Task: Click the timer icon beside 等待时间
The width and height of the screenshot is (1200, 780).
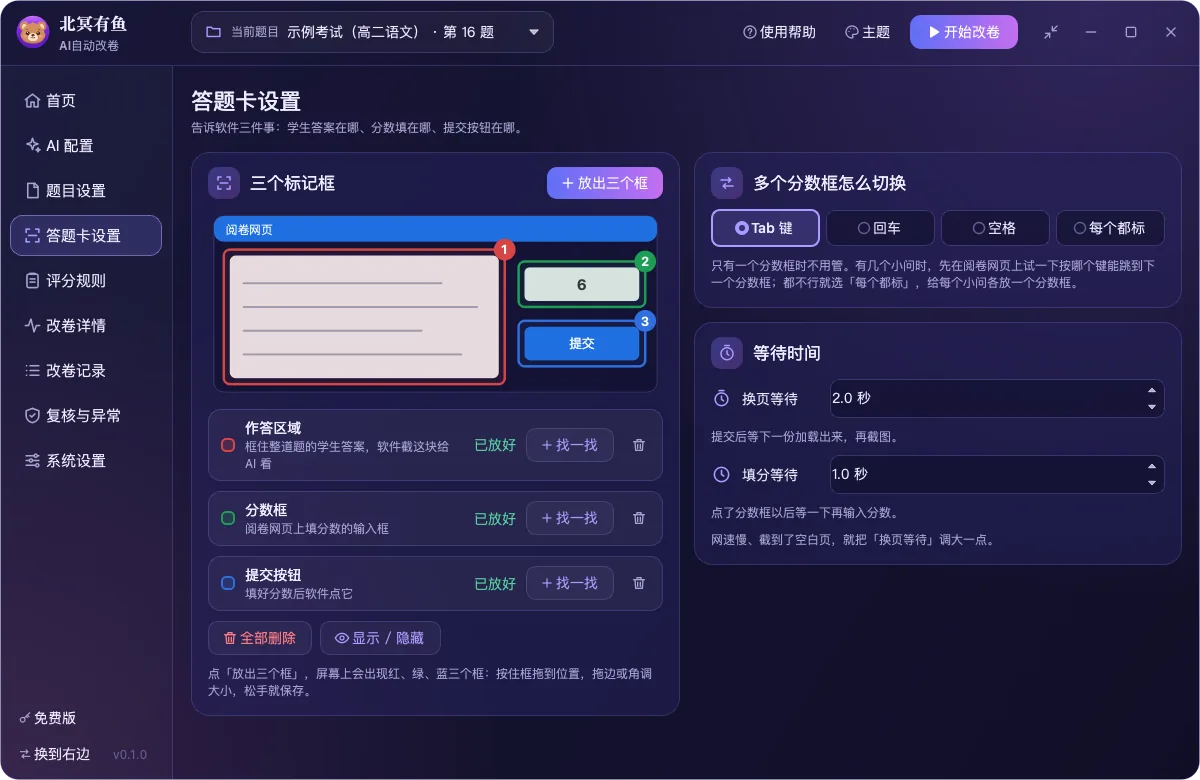Action: coord(727,353)
